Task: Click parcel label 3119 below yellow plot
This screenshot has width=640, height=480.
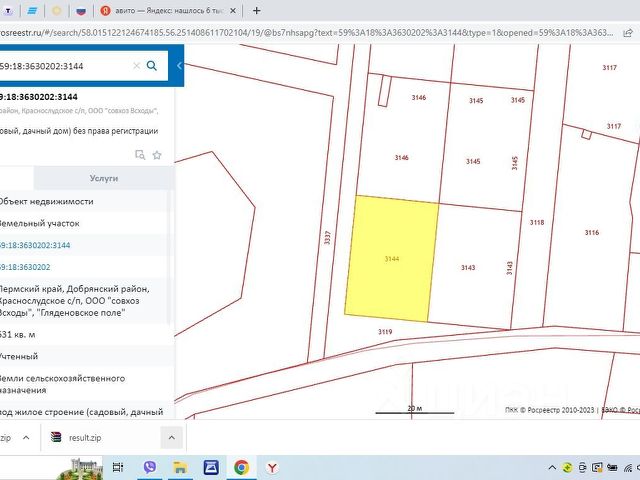Action: point(385,332)
